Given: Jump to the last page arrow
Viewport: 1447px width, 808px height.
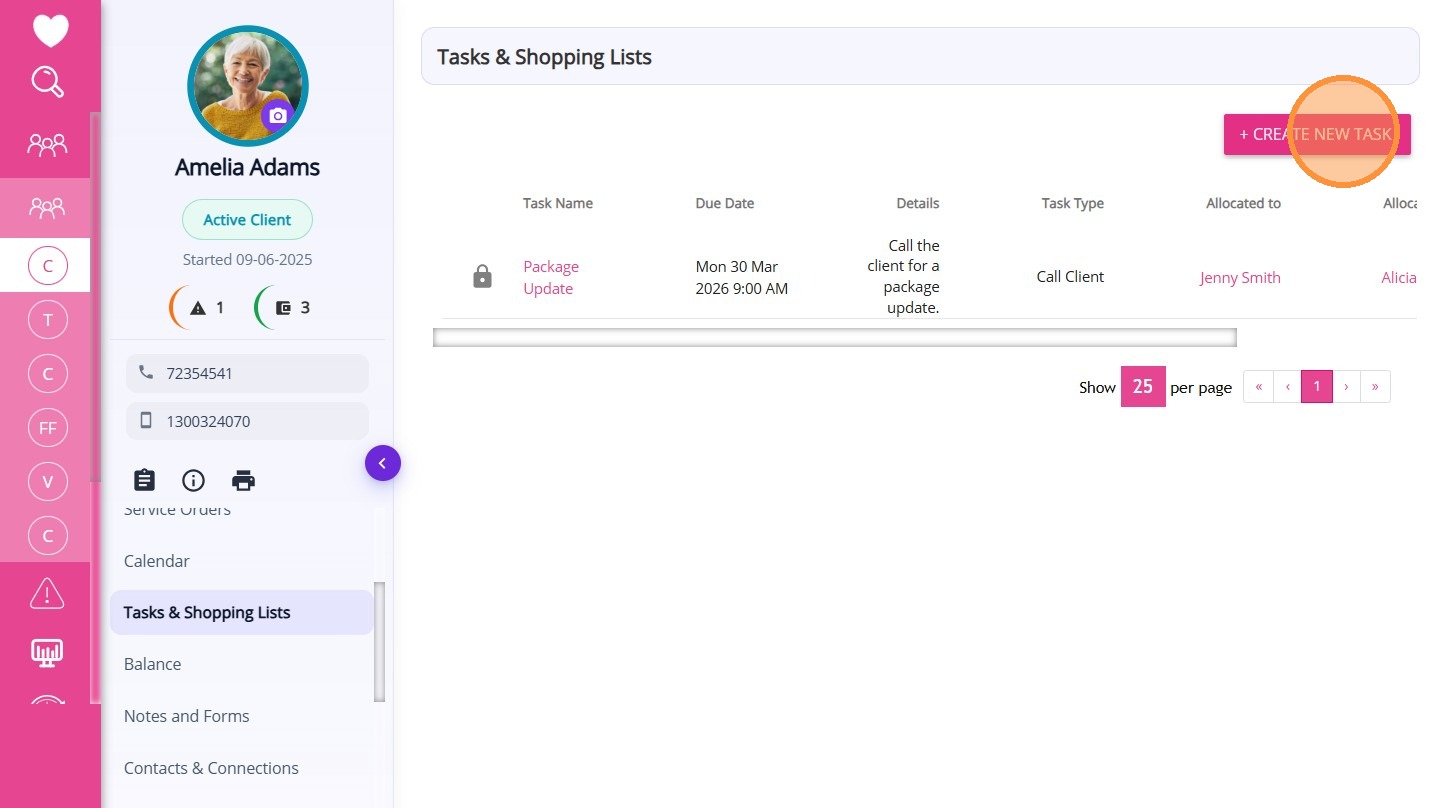Looking at the screenshot, I should click(1376, 387).
